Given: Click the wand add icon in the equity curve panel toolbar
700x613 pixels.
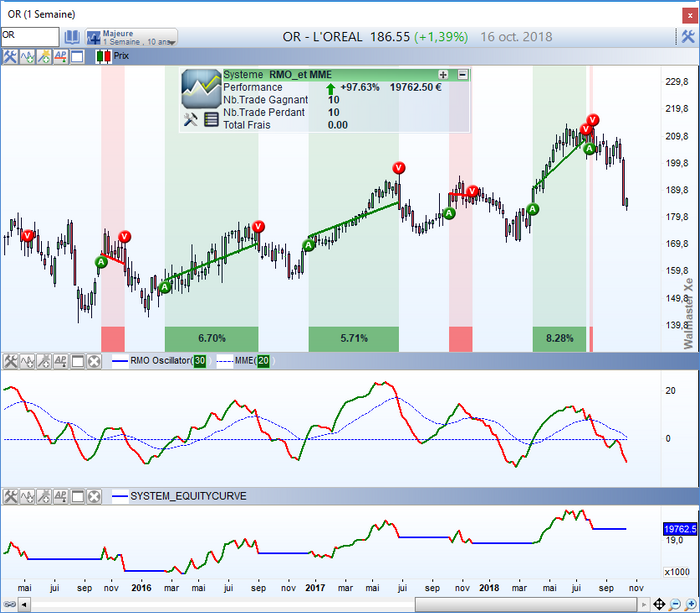Looking at the screenshot, I should click(x=44, y=496).
